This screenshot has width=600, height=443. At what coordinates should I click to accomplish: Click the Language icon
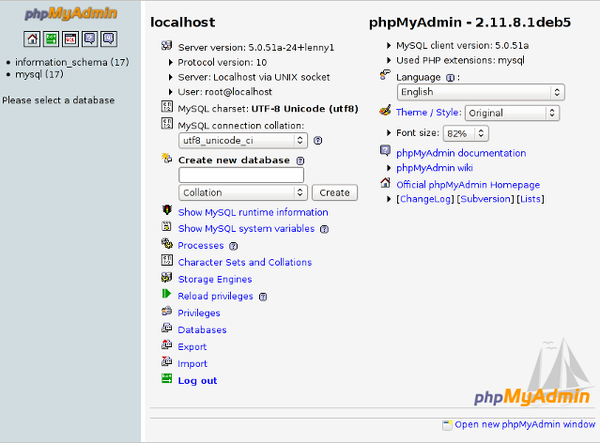pos(385,75)
